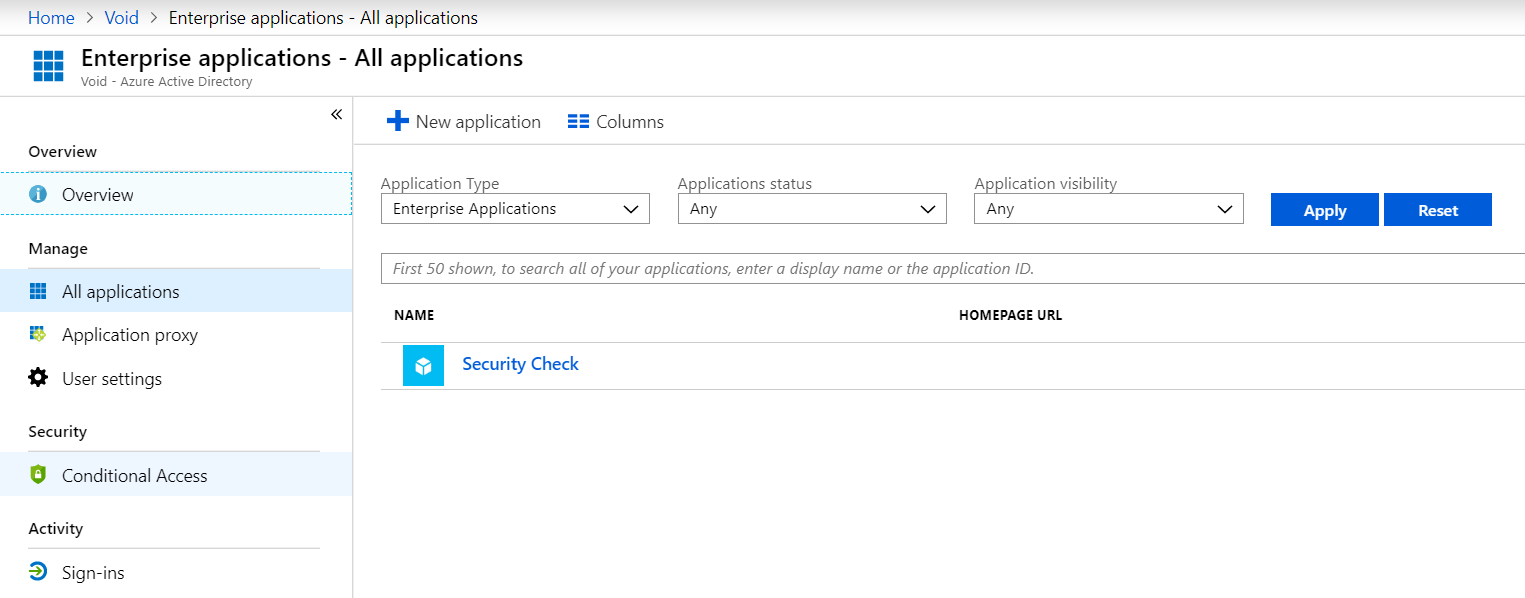The image size is (1525, 598).
Task: Go to Void in breadcrumb
Action: point(122,18)
